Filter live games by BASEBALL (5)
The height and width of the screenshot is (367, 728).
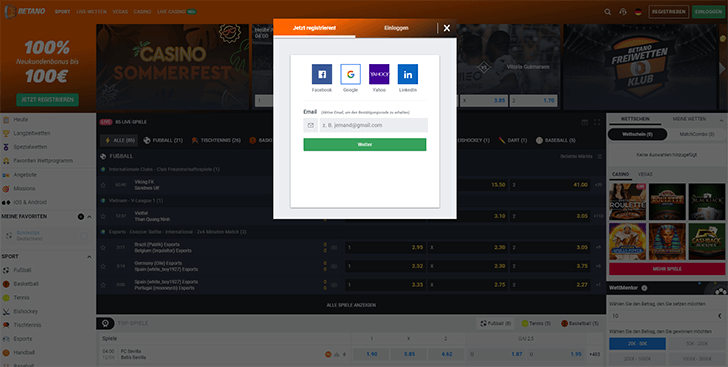tap(555, 140)
